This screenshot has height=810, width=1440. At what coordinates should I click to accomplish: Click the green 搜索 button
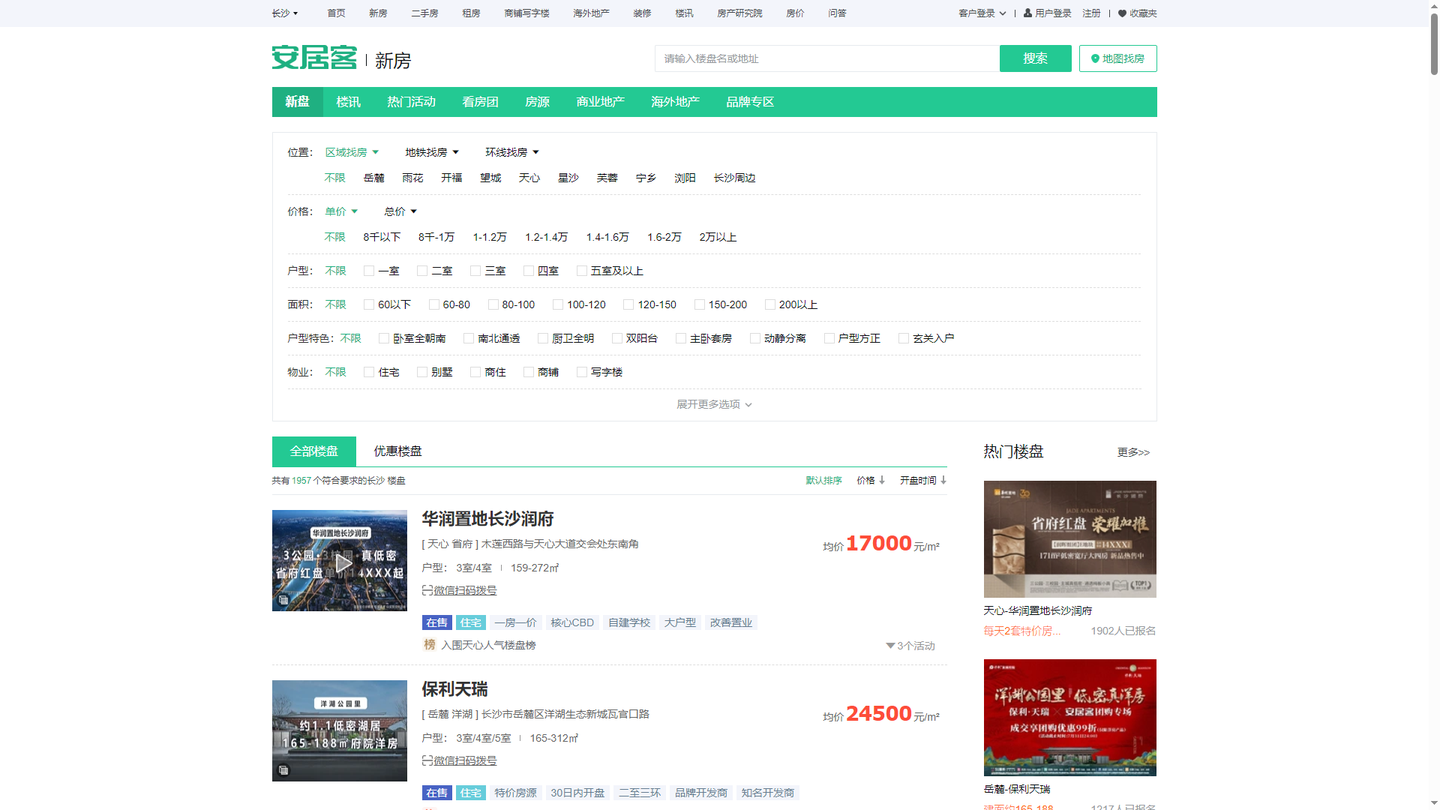pyautogui.click(x=1035, y=58)
